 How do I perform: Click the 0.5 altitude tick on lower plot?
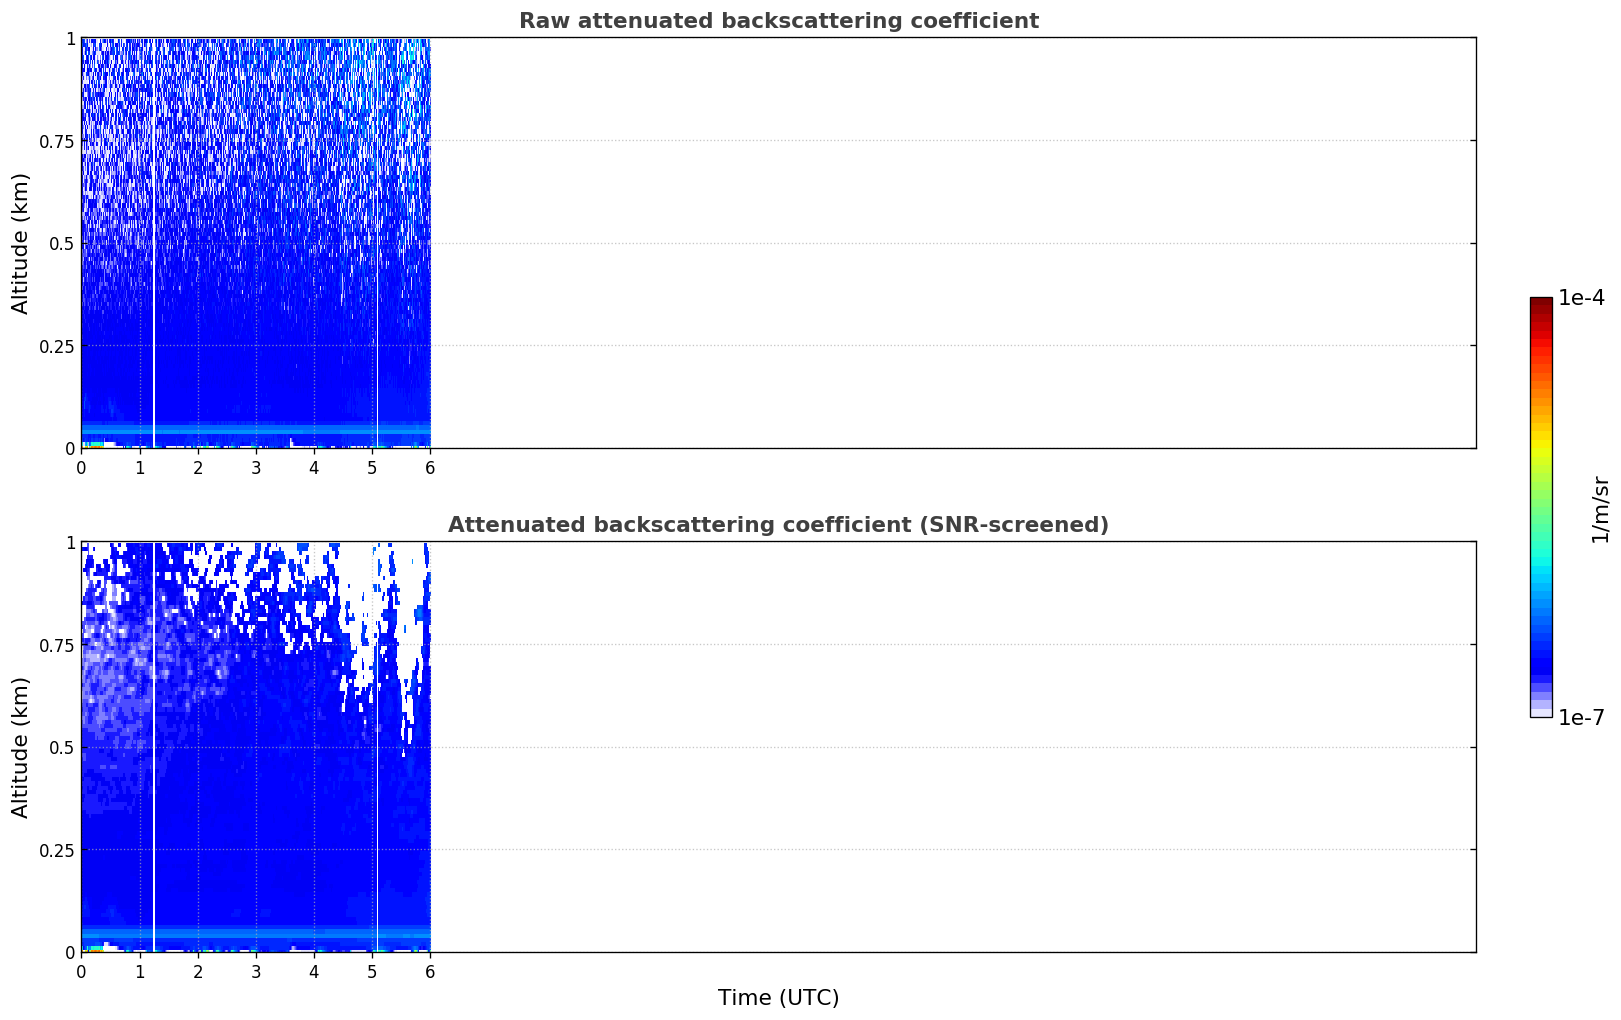[x=62, y=747]
